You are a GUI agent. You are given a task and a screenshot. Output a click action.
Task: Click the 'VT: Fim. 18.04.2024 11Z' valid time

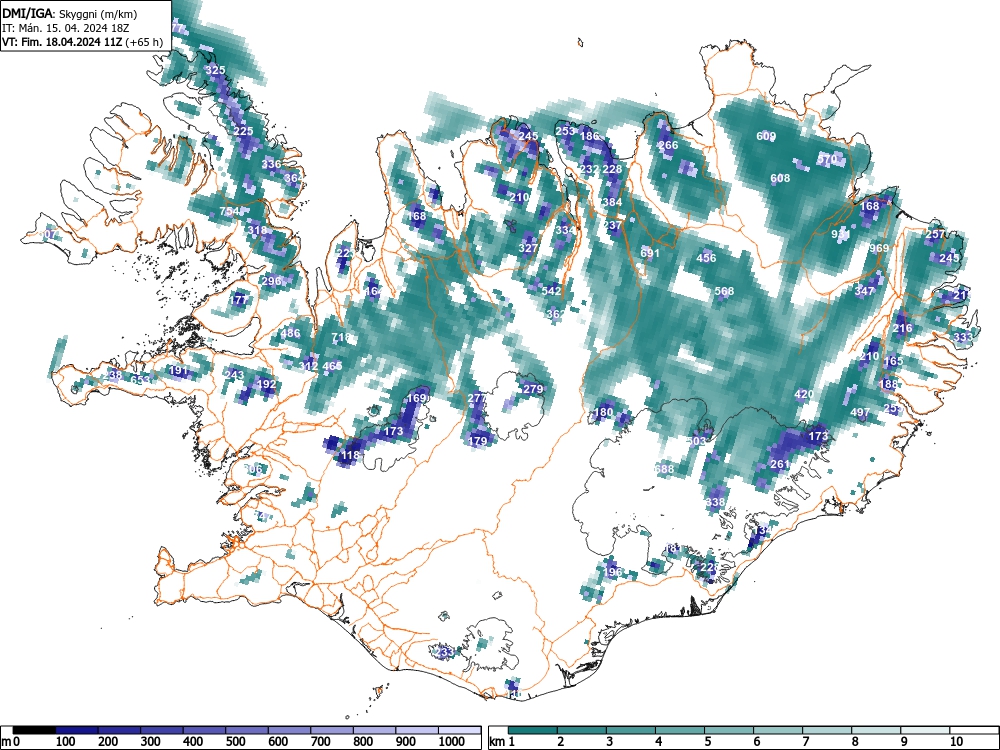pyautogui.click(x=62, y=43)
